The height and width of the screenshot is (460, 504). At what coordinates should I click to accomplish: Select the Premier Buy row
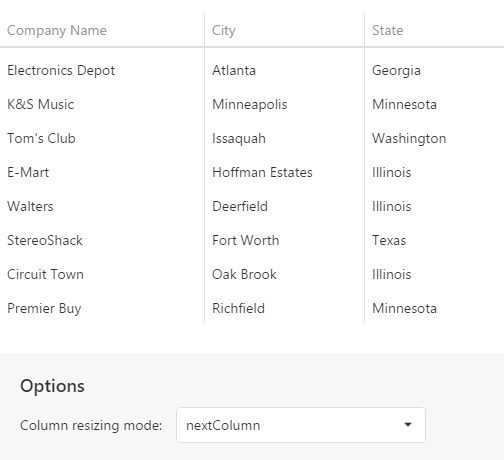coord(252,308)
